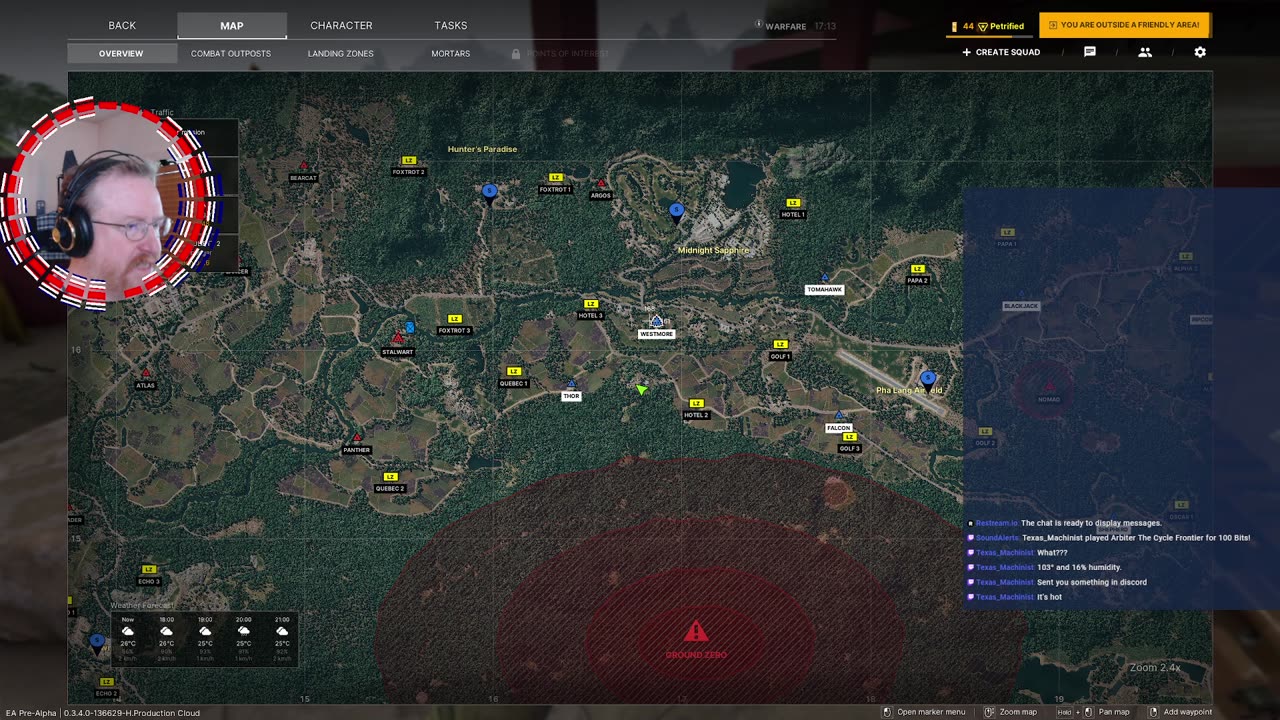
Task: Click the blue pin at Pha Lang Airfield
Action: click(928, 379)
